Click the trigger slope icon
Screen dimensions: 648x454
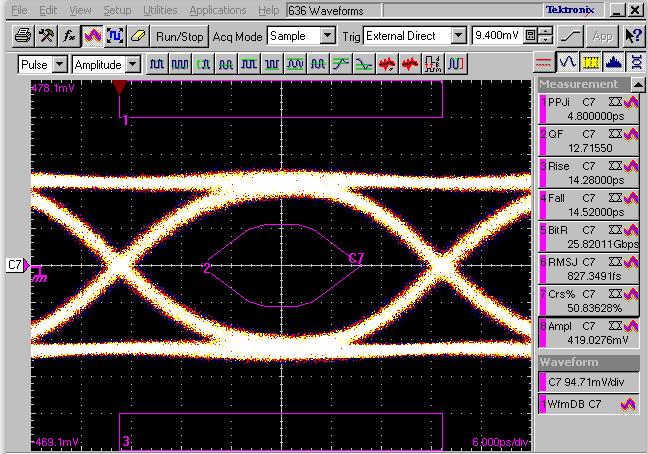pyautogui.click(x=571, y=36)
